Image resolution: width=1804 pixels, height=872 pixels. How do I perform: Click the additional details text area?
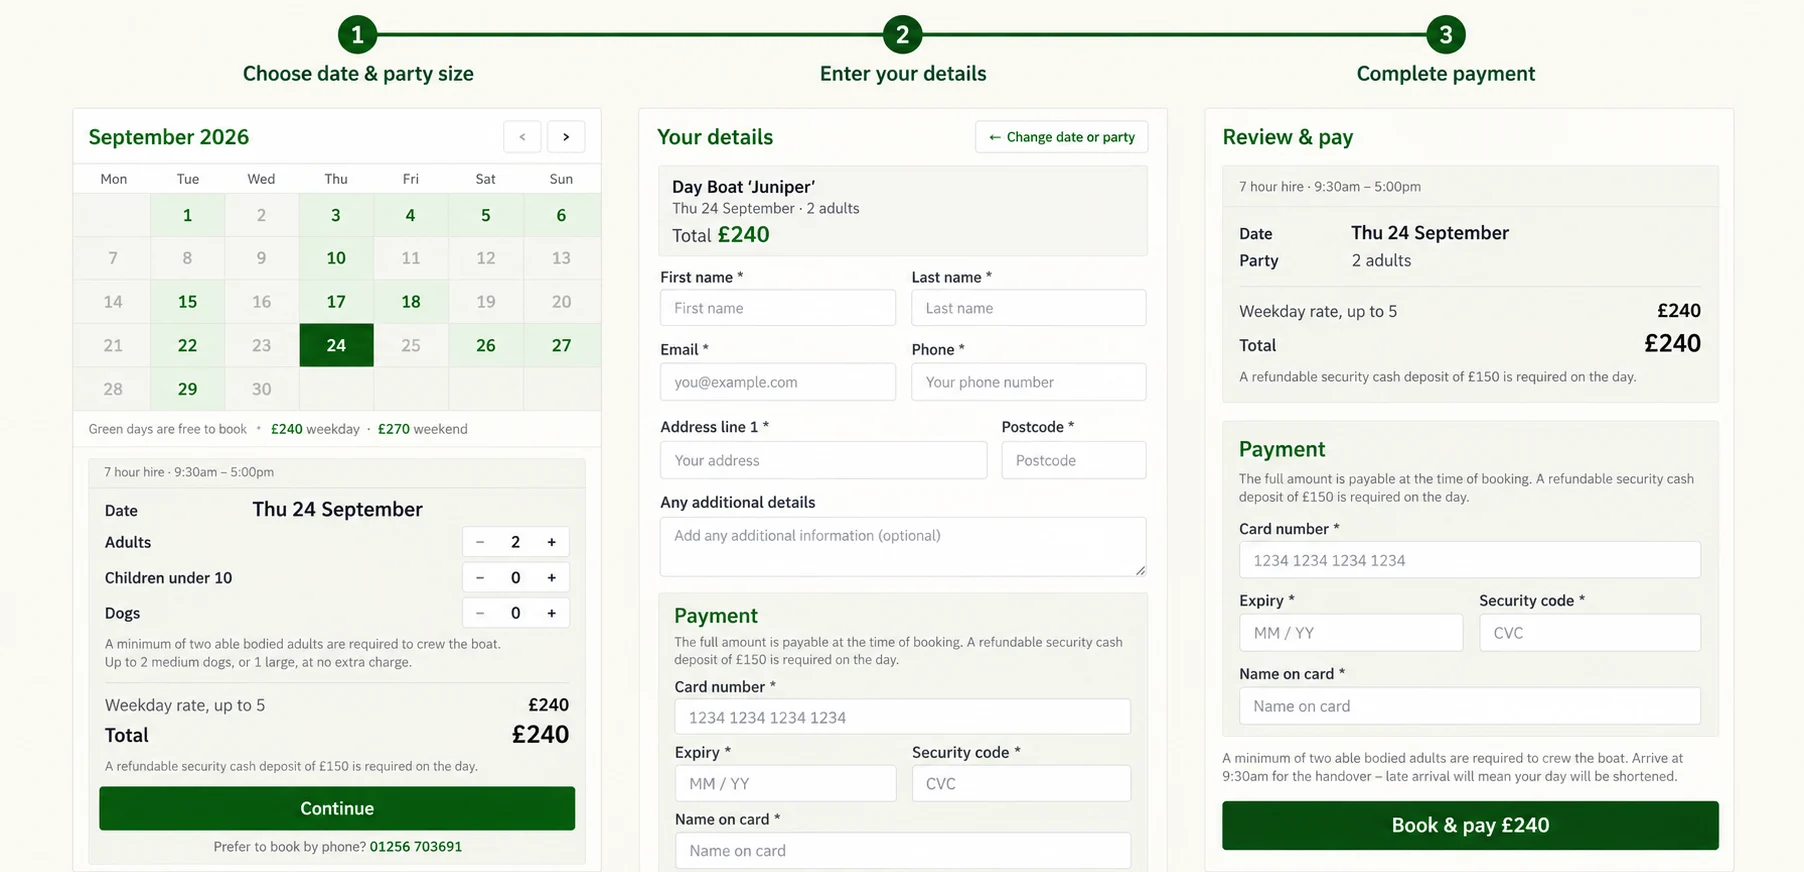click(903, 547)
